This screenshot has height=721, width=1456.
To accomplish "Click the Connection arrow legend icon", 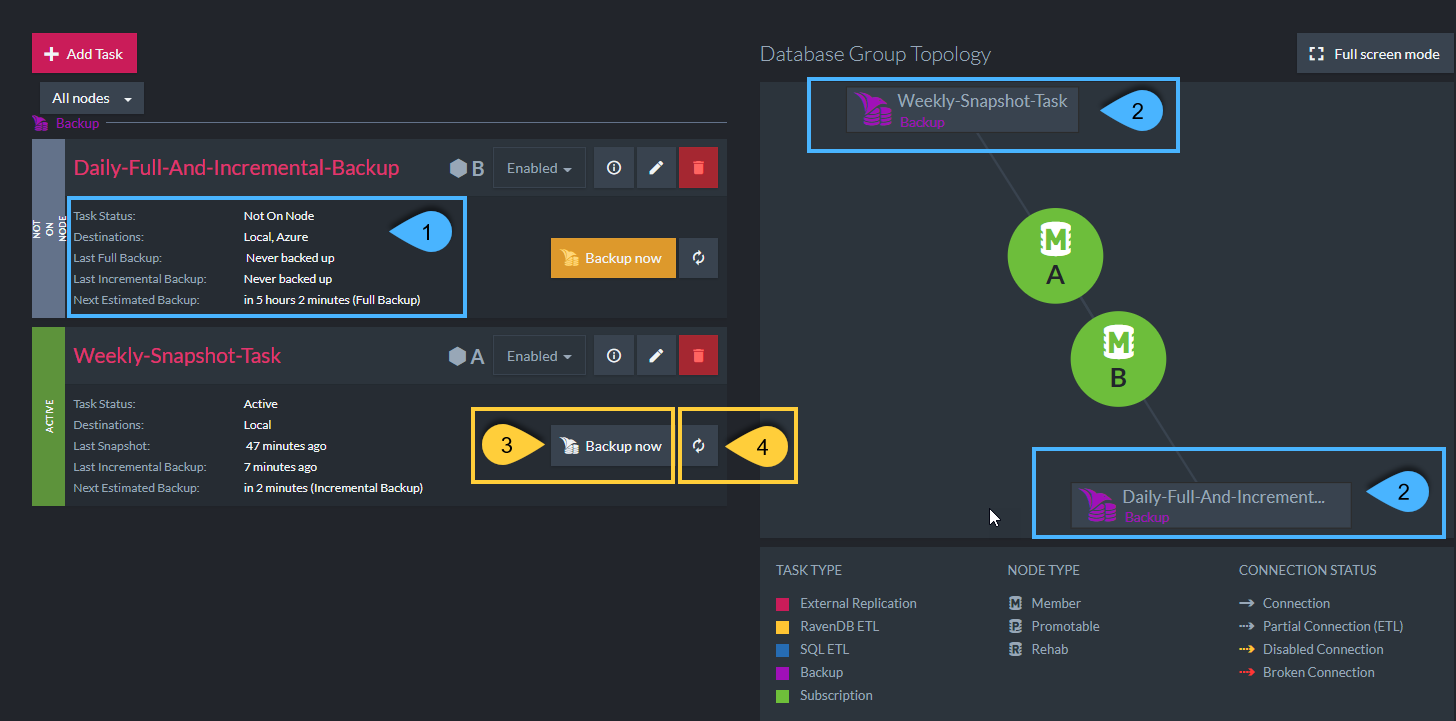I will pos(1246,603).
